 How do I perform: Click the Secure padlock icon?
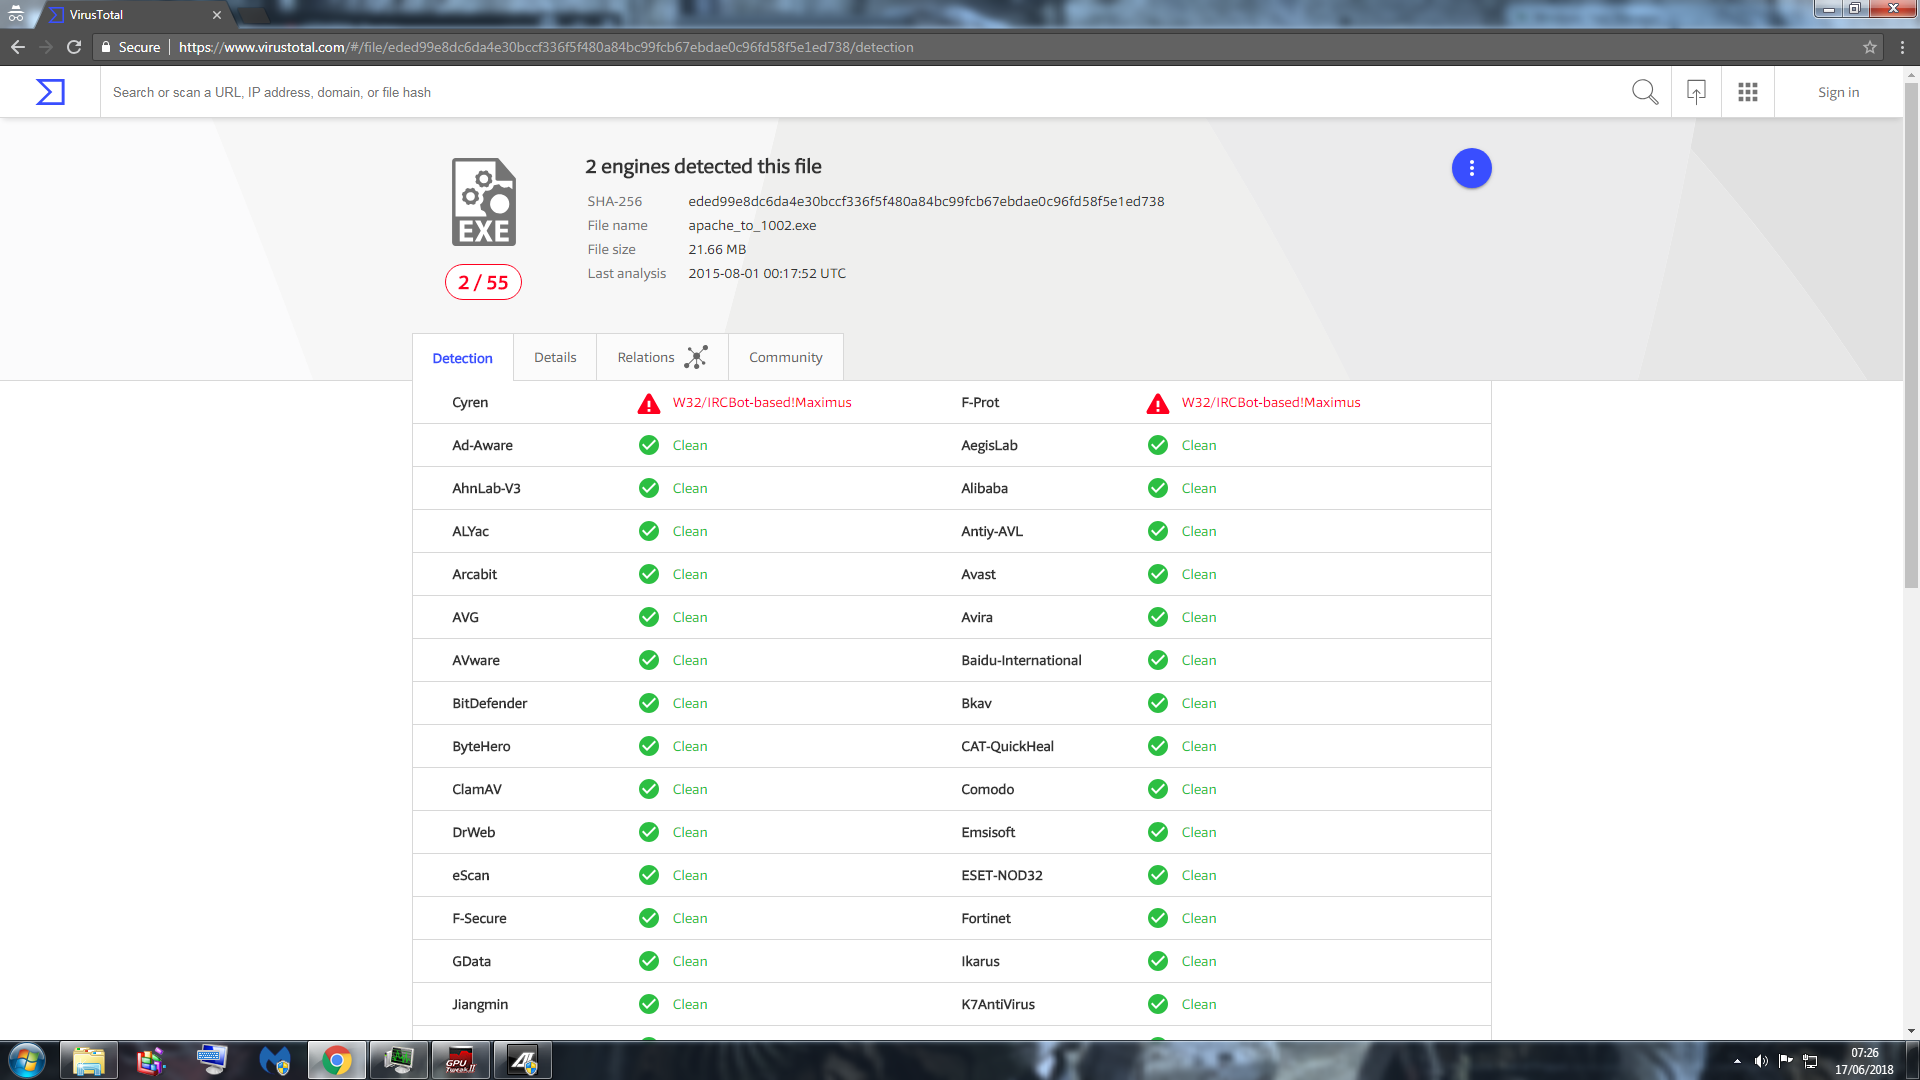pyautogui.click(x=106, y=47)
